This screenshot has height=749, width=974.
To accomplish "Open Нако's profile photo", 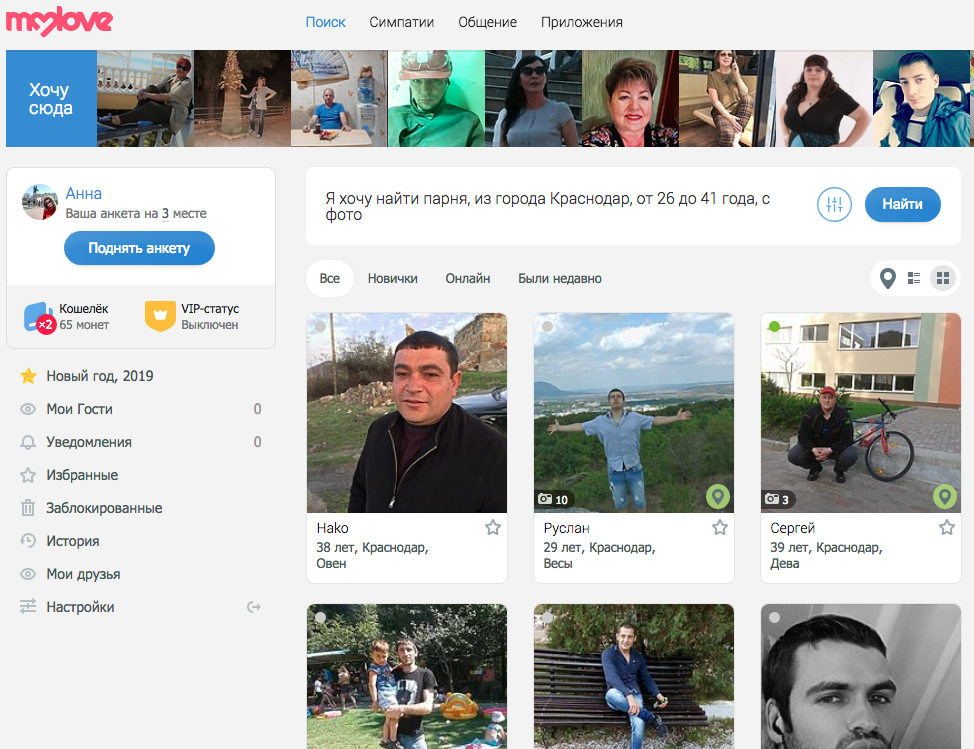I will pos(407,412).
